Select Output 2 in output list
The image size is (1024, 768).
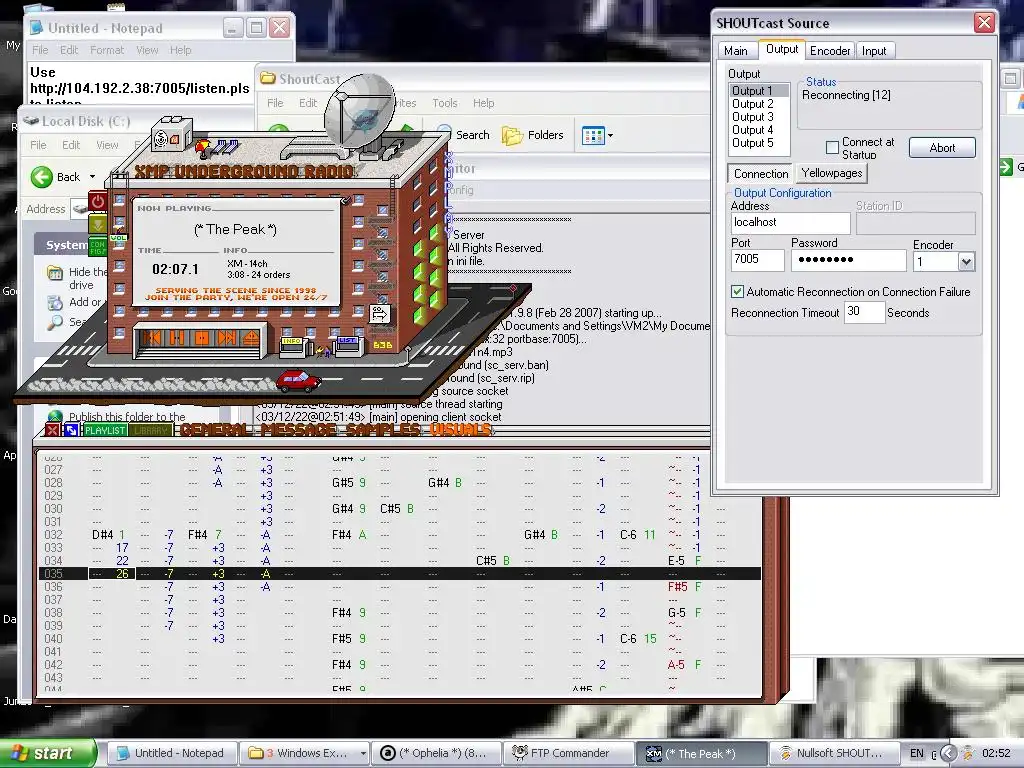coord(759,104)
